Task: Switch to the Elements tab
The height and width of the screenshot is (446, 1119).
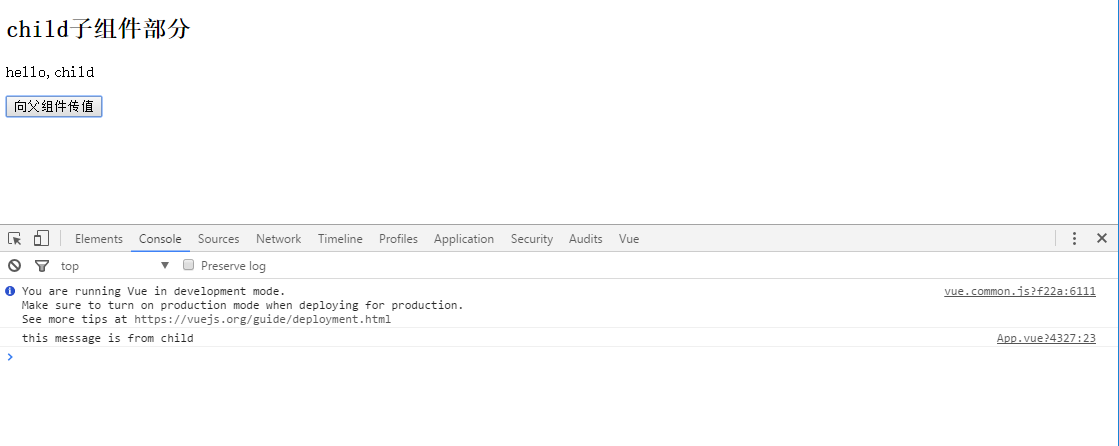Action: [x=99, y=239]
